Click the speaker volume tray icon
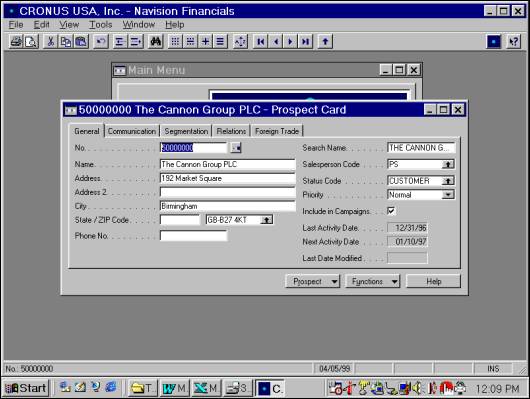 (x=417, y=388)
